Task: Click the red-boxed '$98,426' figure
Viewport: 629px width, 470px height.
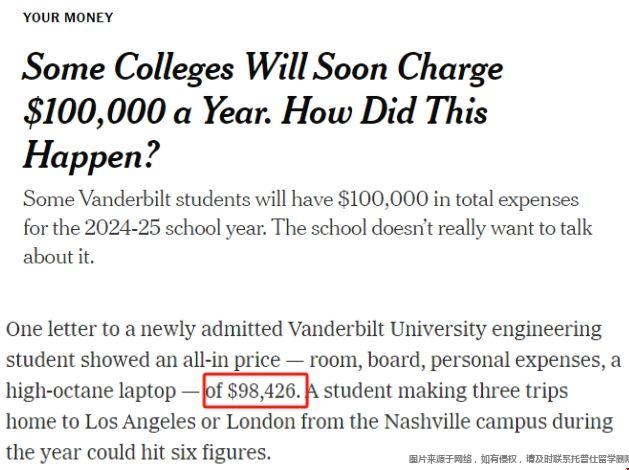Action: pyautogui.click(x=264, y=391)
